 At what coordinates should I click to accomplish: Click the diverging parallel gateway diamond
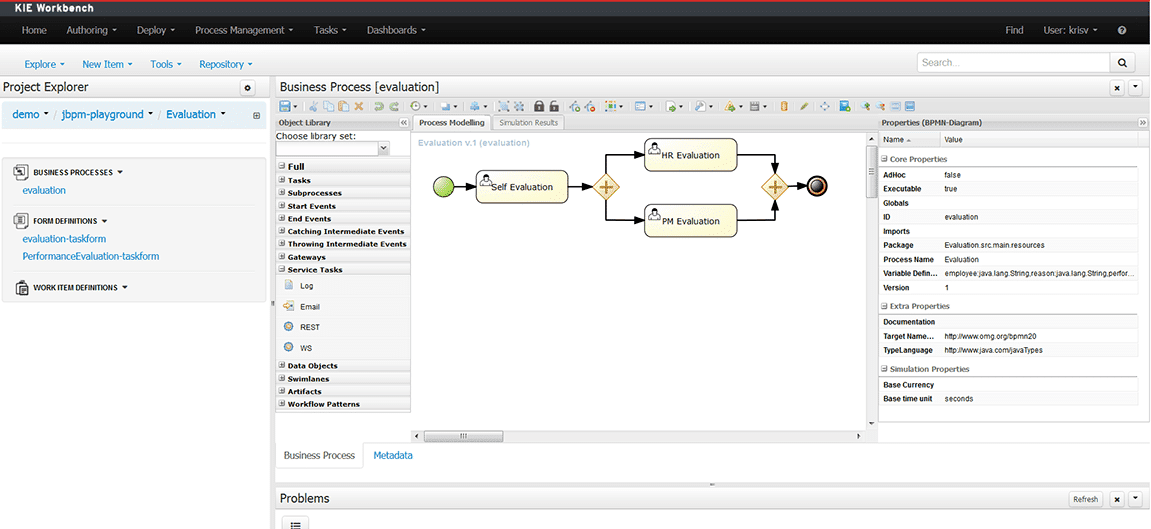606,187
